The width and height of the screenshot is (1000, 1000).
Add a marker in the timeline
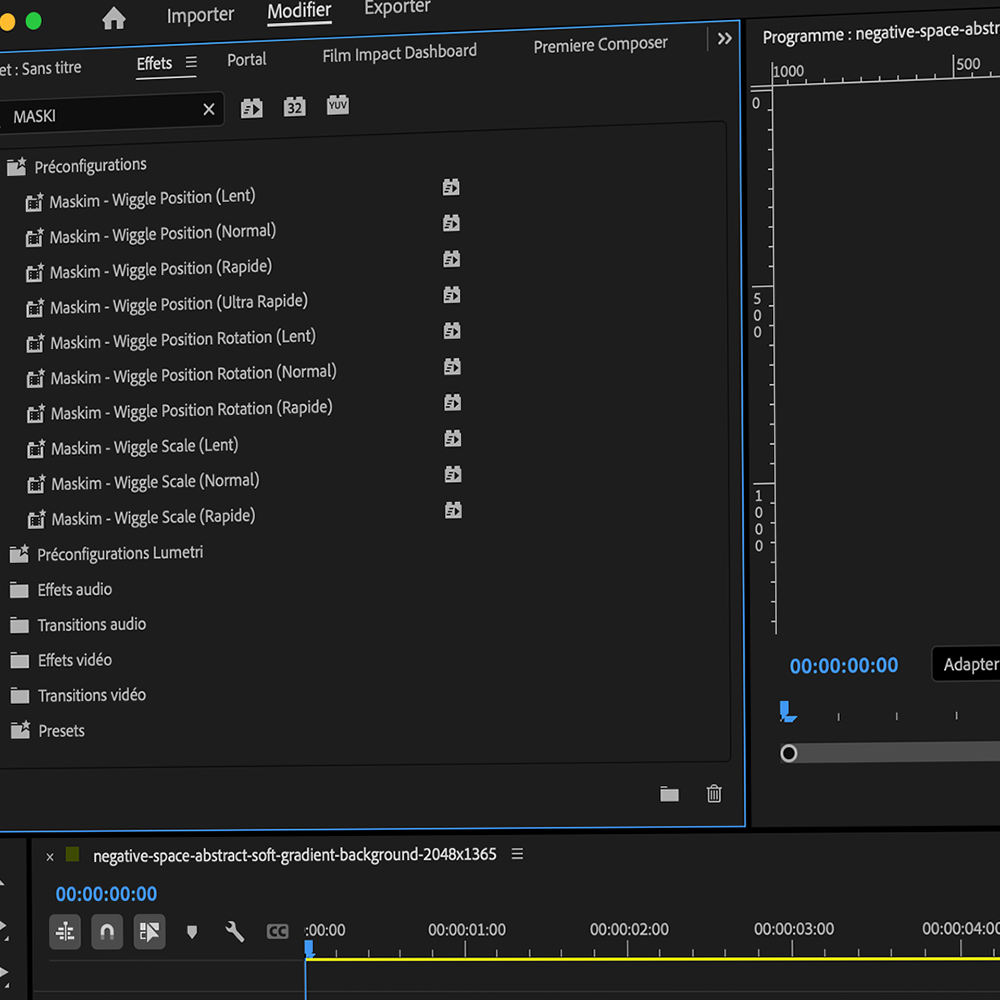point(192,932)
